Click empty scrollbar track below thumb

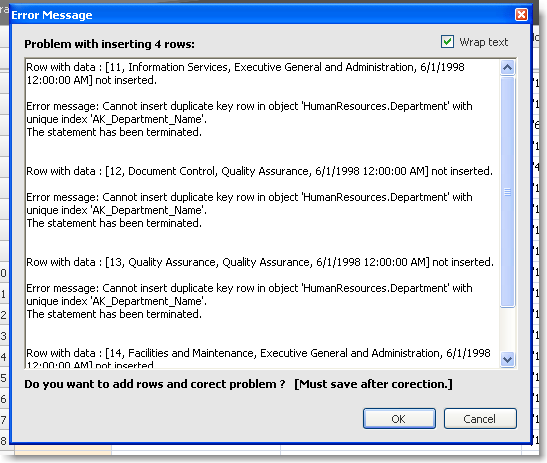pos(508,330)
